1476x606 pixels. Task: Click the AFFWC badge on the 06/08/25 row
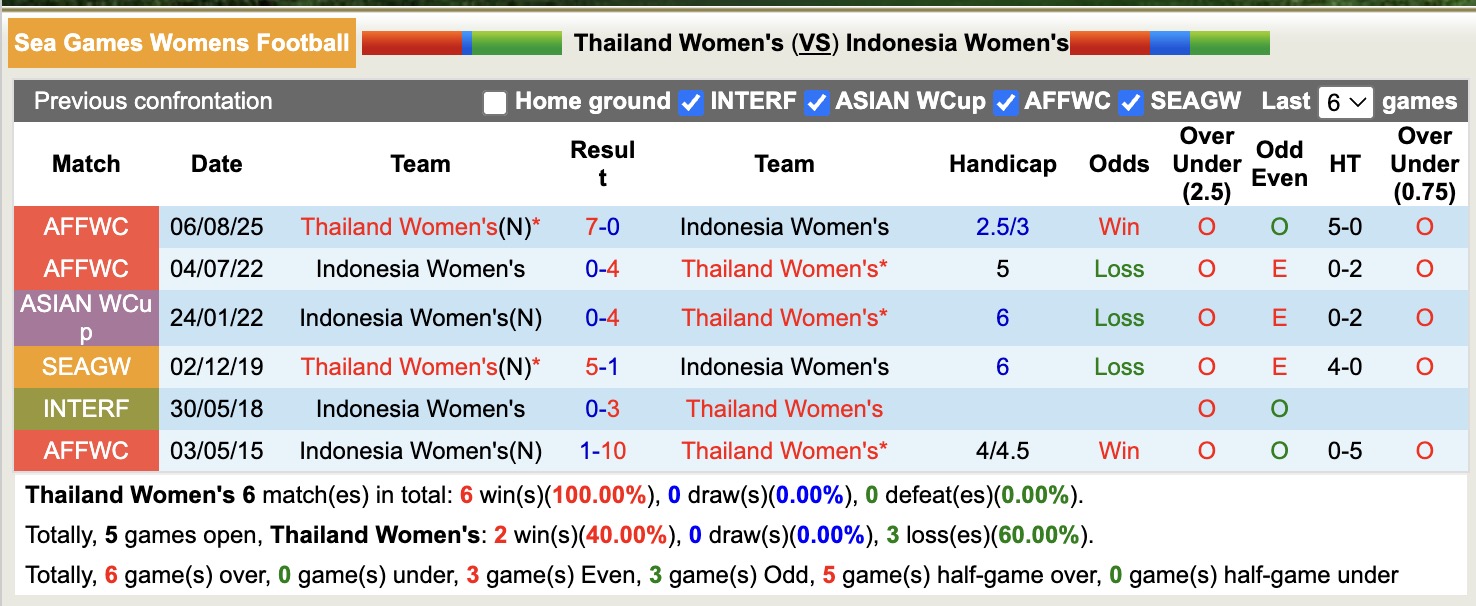pos(86,226)
